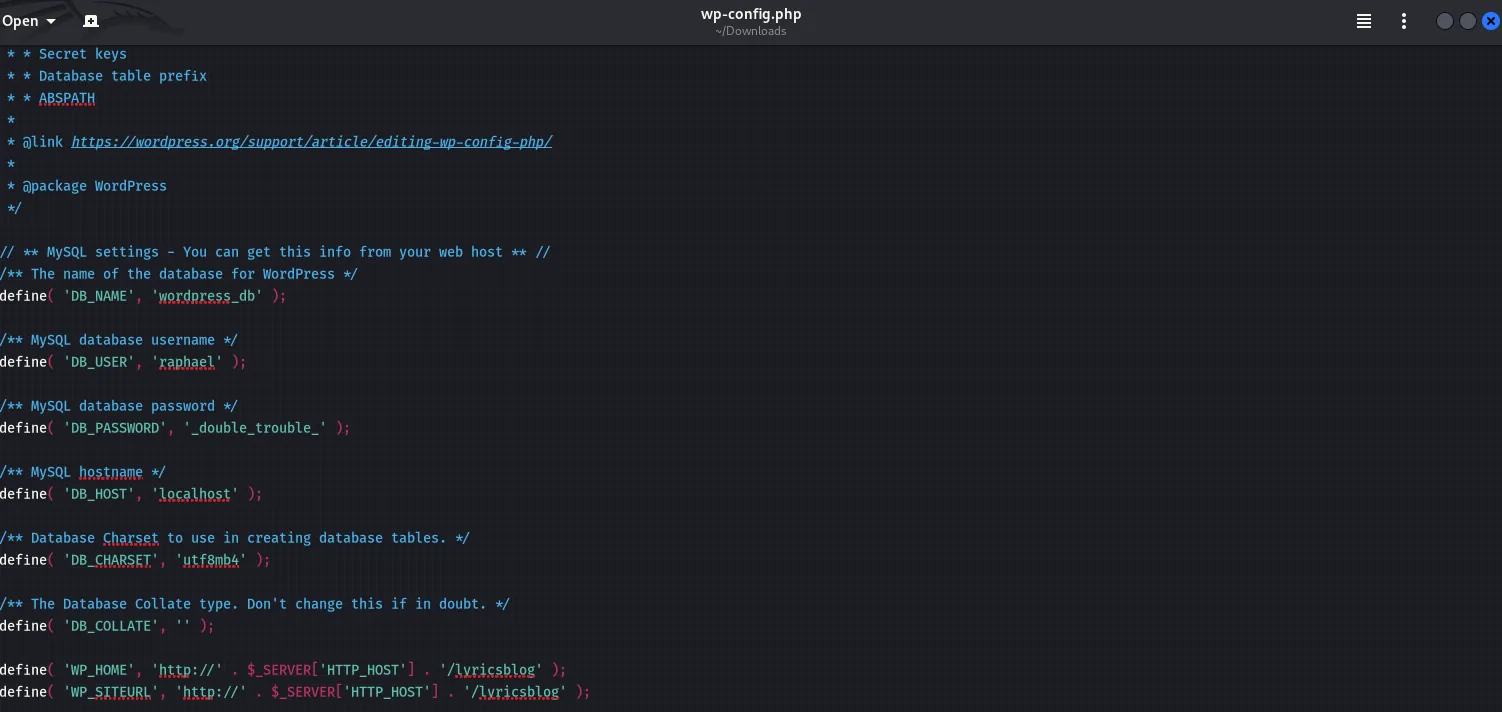Close the wp-config.php editor window
This screenshot has width=1502, height=712.
pyautogui.click(x=1491, y=21)
